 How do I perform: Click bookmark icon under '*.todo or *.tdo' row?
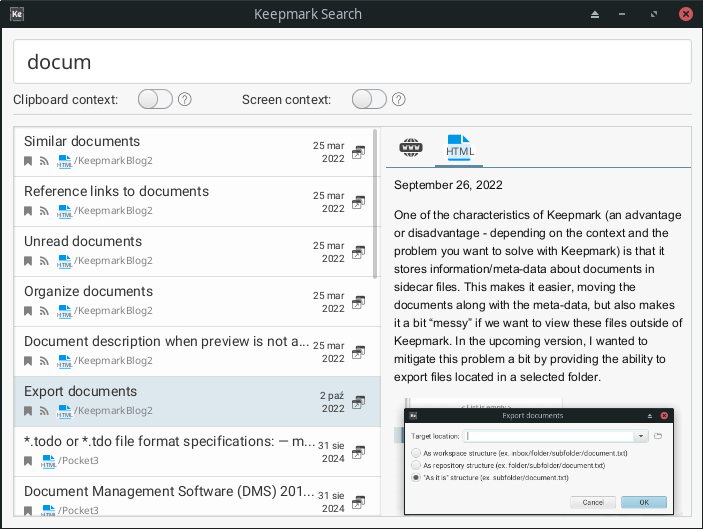click(x=28, y=461)
